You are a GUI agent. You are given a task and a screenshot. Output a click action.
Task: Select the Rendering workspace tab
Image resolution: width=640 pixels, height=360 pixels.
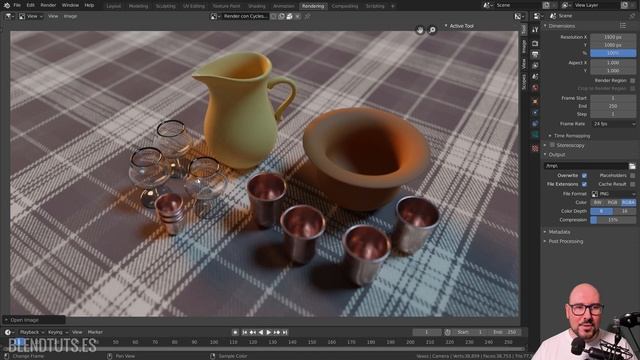(313, 6)
